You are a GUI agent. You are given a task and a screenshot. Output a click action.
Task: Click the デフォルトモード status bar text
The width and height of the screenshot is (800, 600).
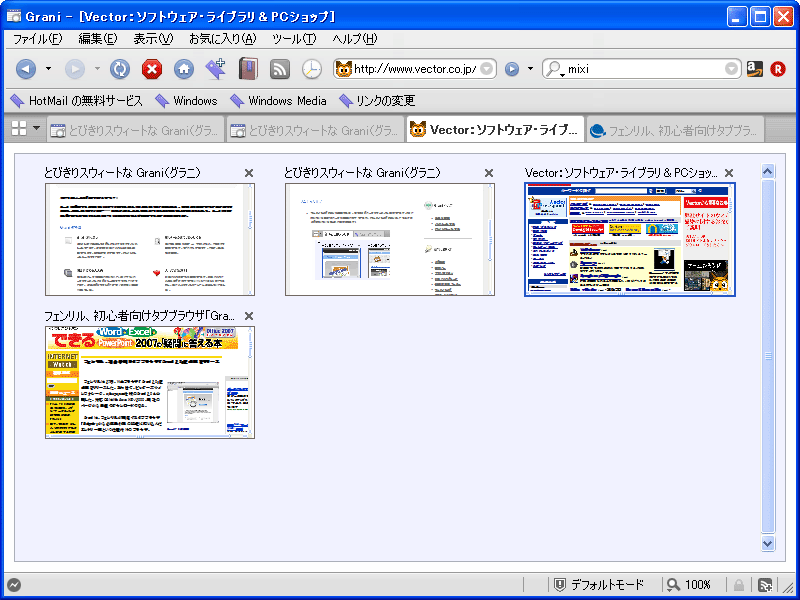click(607, 585)
